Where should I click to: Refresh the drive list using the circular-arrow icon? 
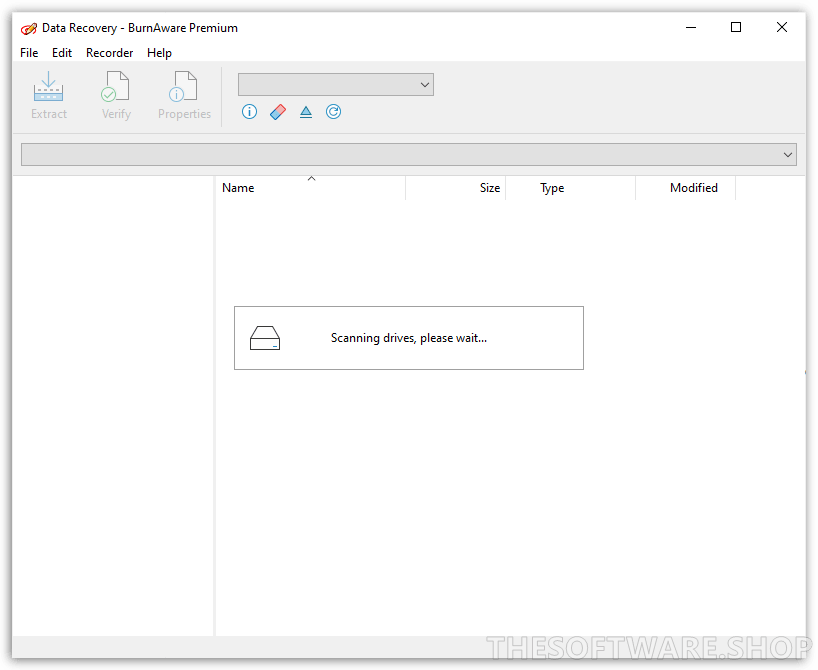point(333,111)
